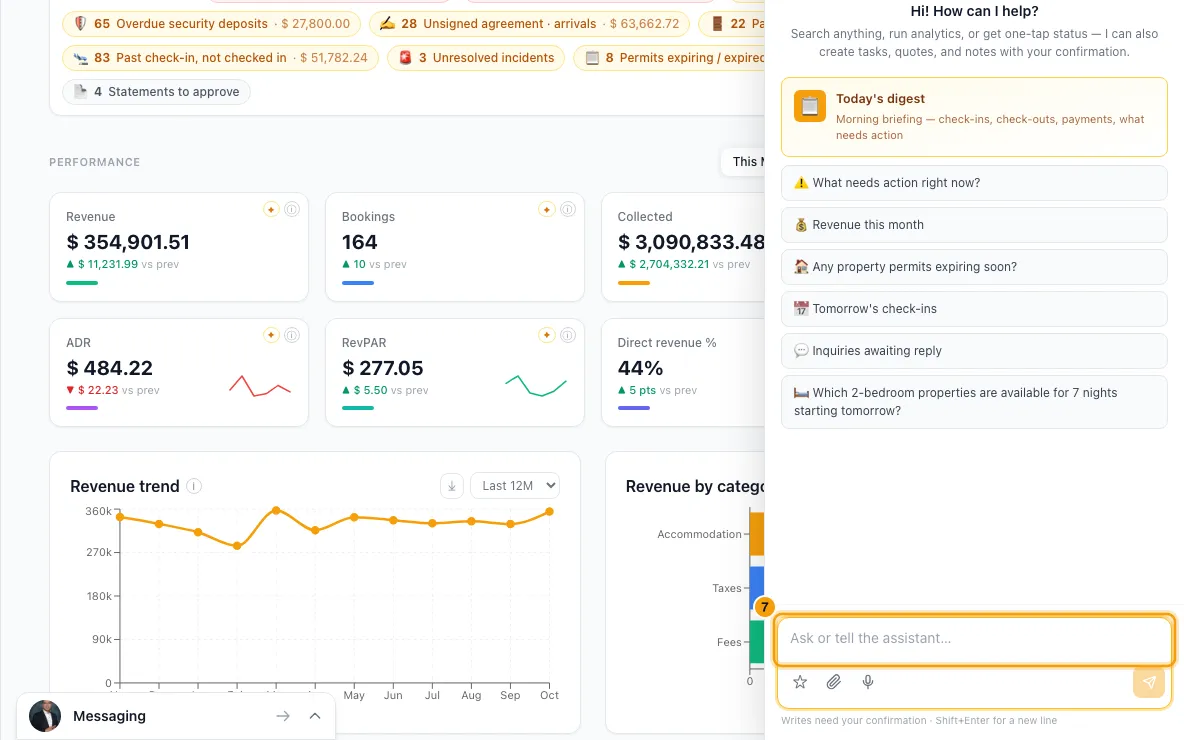Click the ADR $ 484.22 value
This screenshot has width=1184, height=740.
point(110,368)
